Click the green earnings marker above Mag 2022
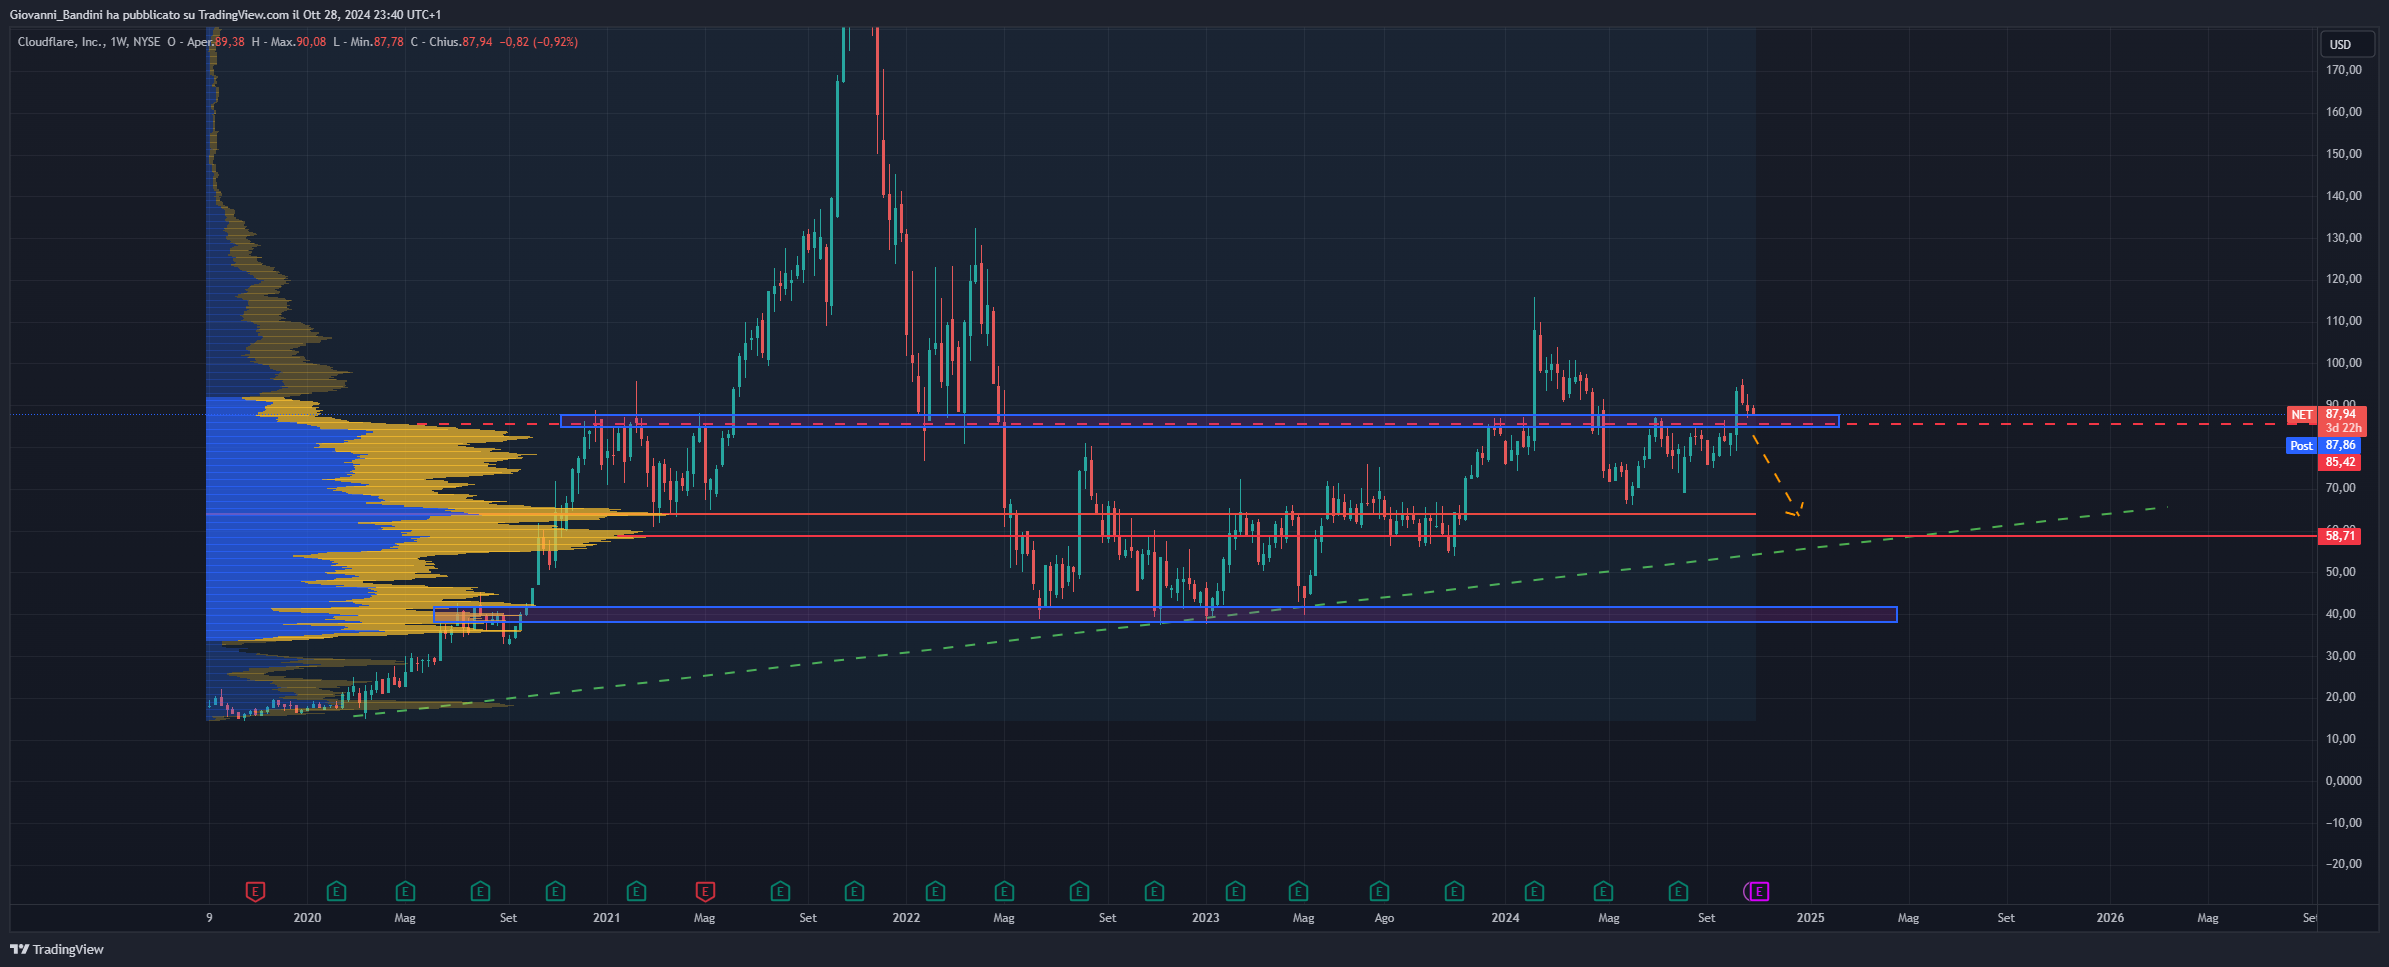Screen dimensions: 2389x967 (x=1004, y=891)
